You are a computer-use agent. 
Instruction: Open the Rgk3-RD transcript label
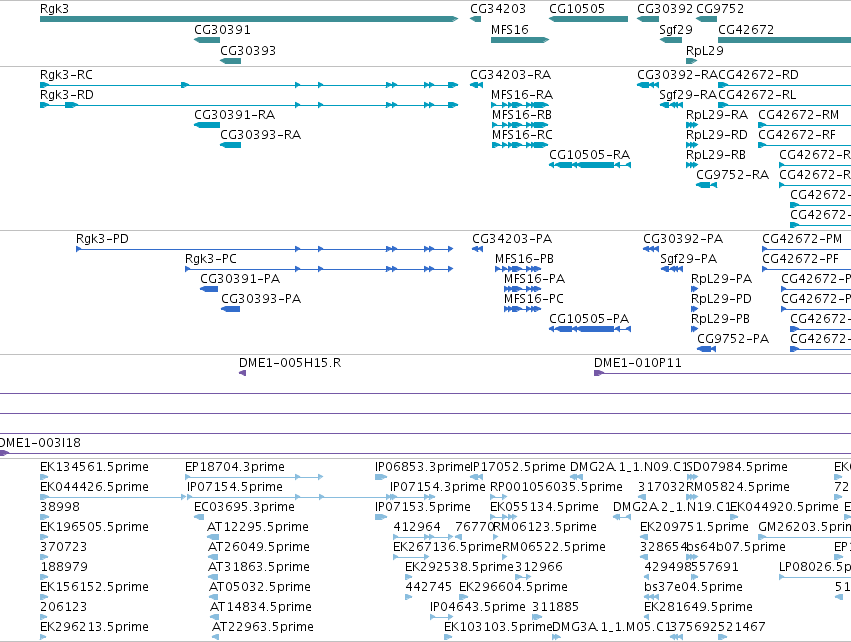tap(67, 95)
